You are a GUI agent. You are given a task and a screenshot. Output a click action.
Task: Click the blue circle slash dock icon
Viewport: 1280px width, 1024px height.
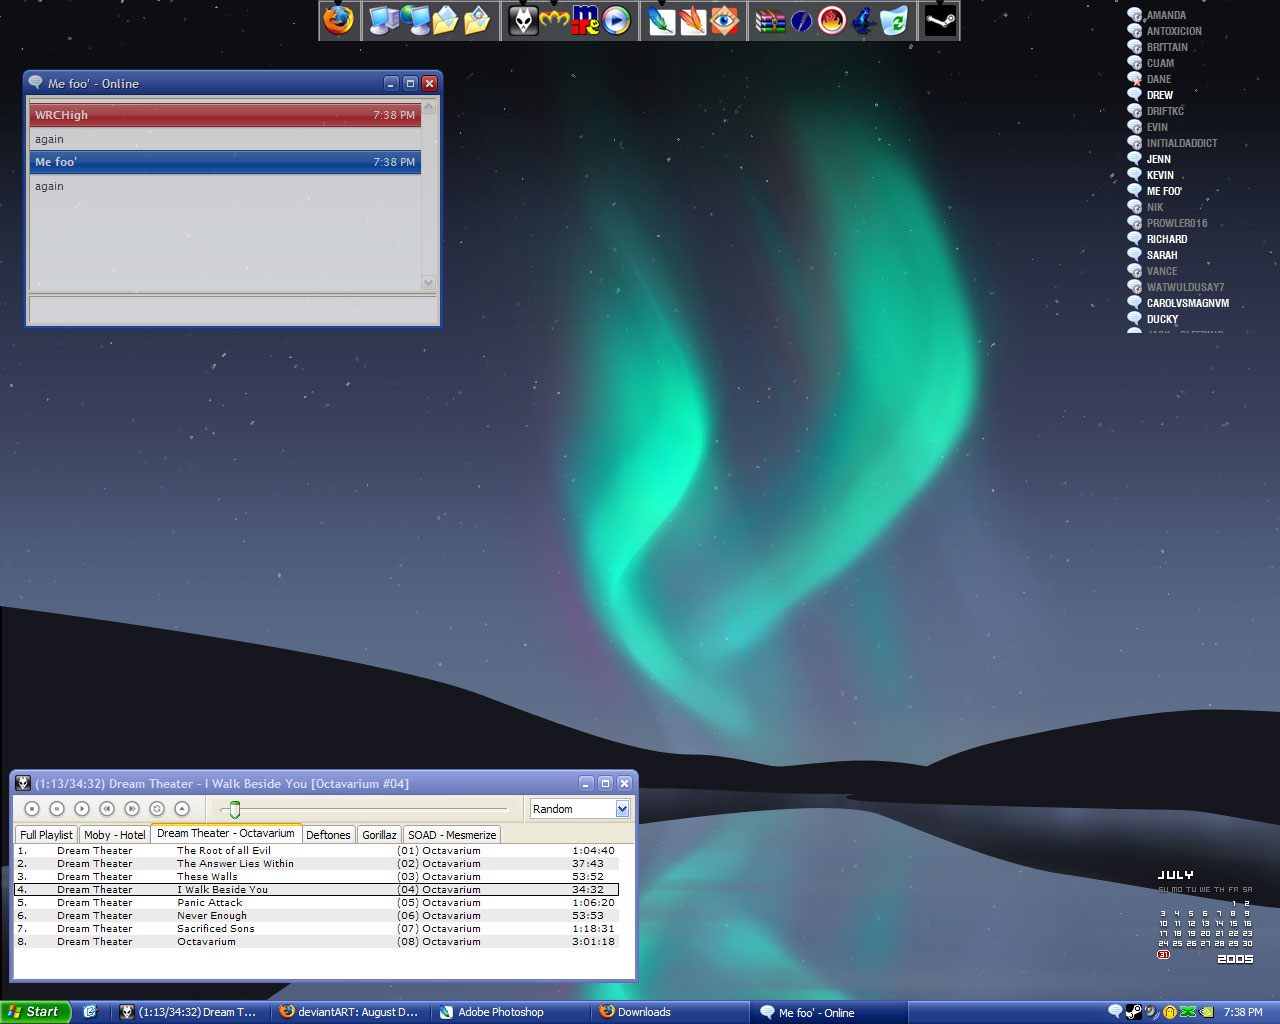click(801, 20)
